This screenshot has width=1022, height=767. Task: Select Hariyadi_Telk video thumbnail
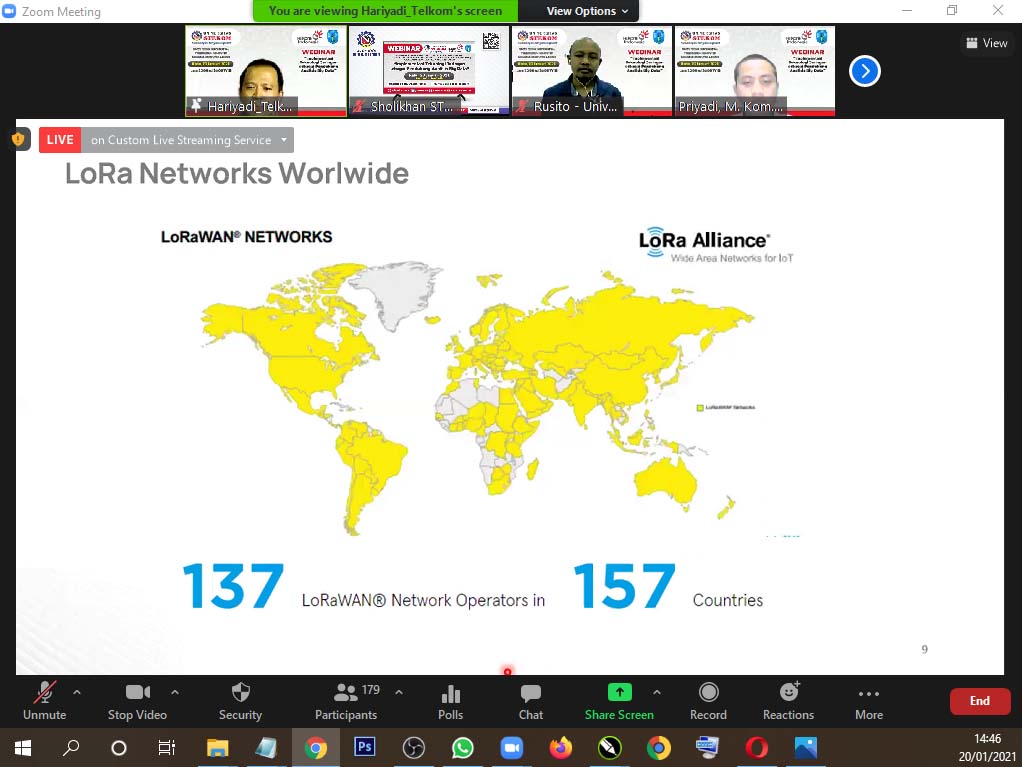click(x=266, y=71)
